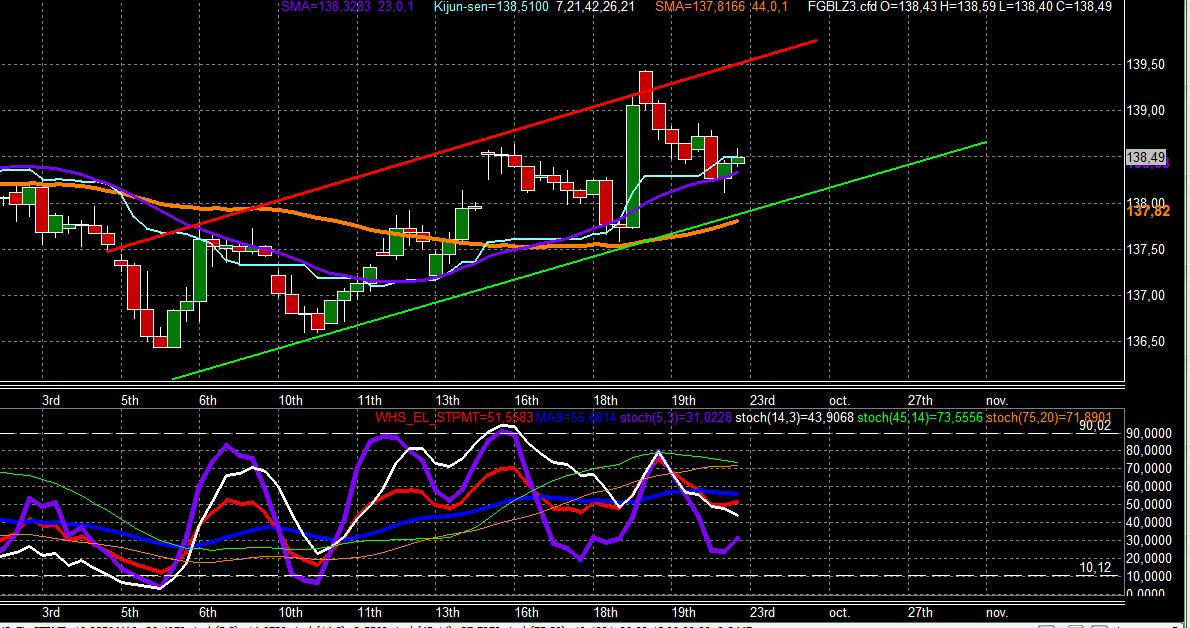Click the tall green candle on the 18th
Screen dimensions: 1190x628
coord(633,166)
